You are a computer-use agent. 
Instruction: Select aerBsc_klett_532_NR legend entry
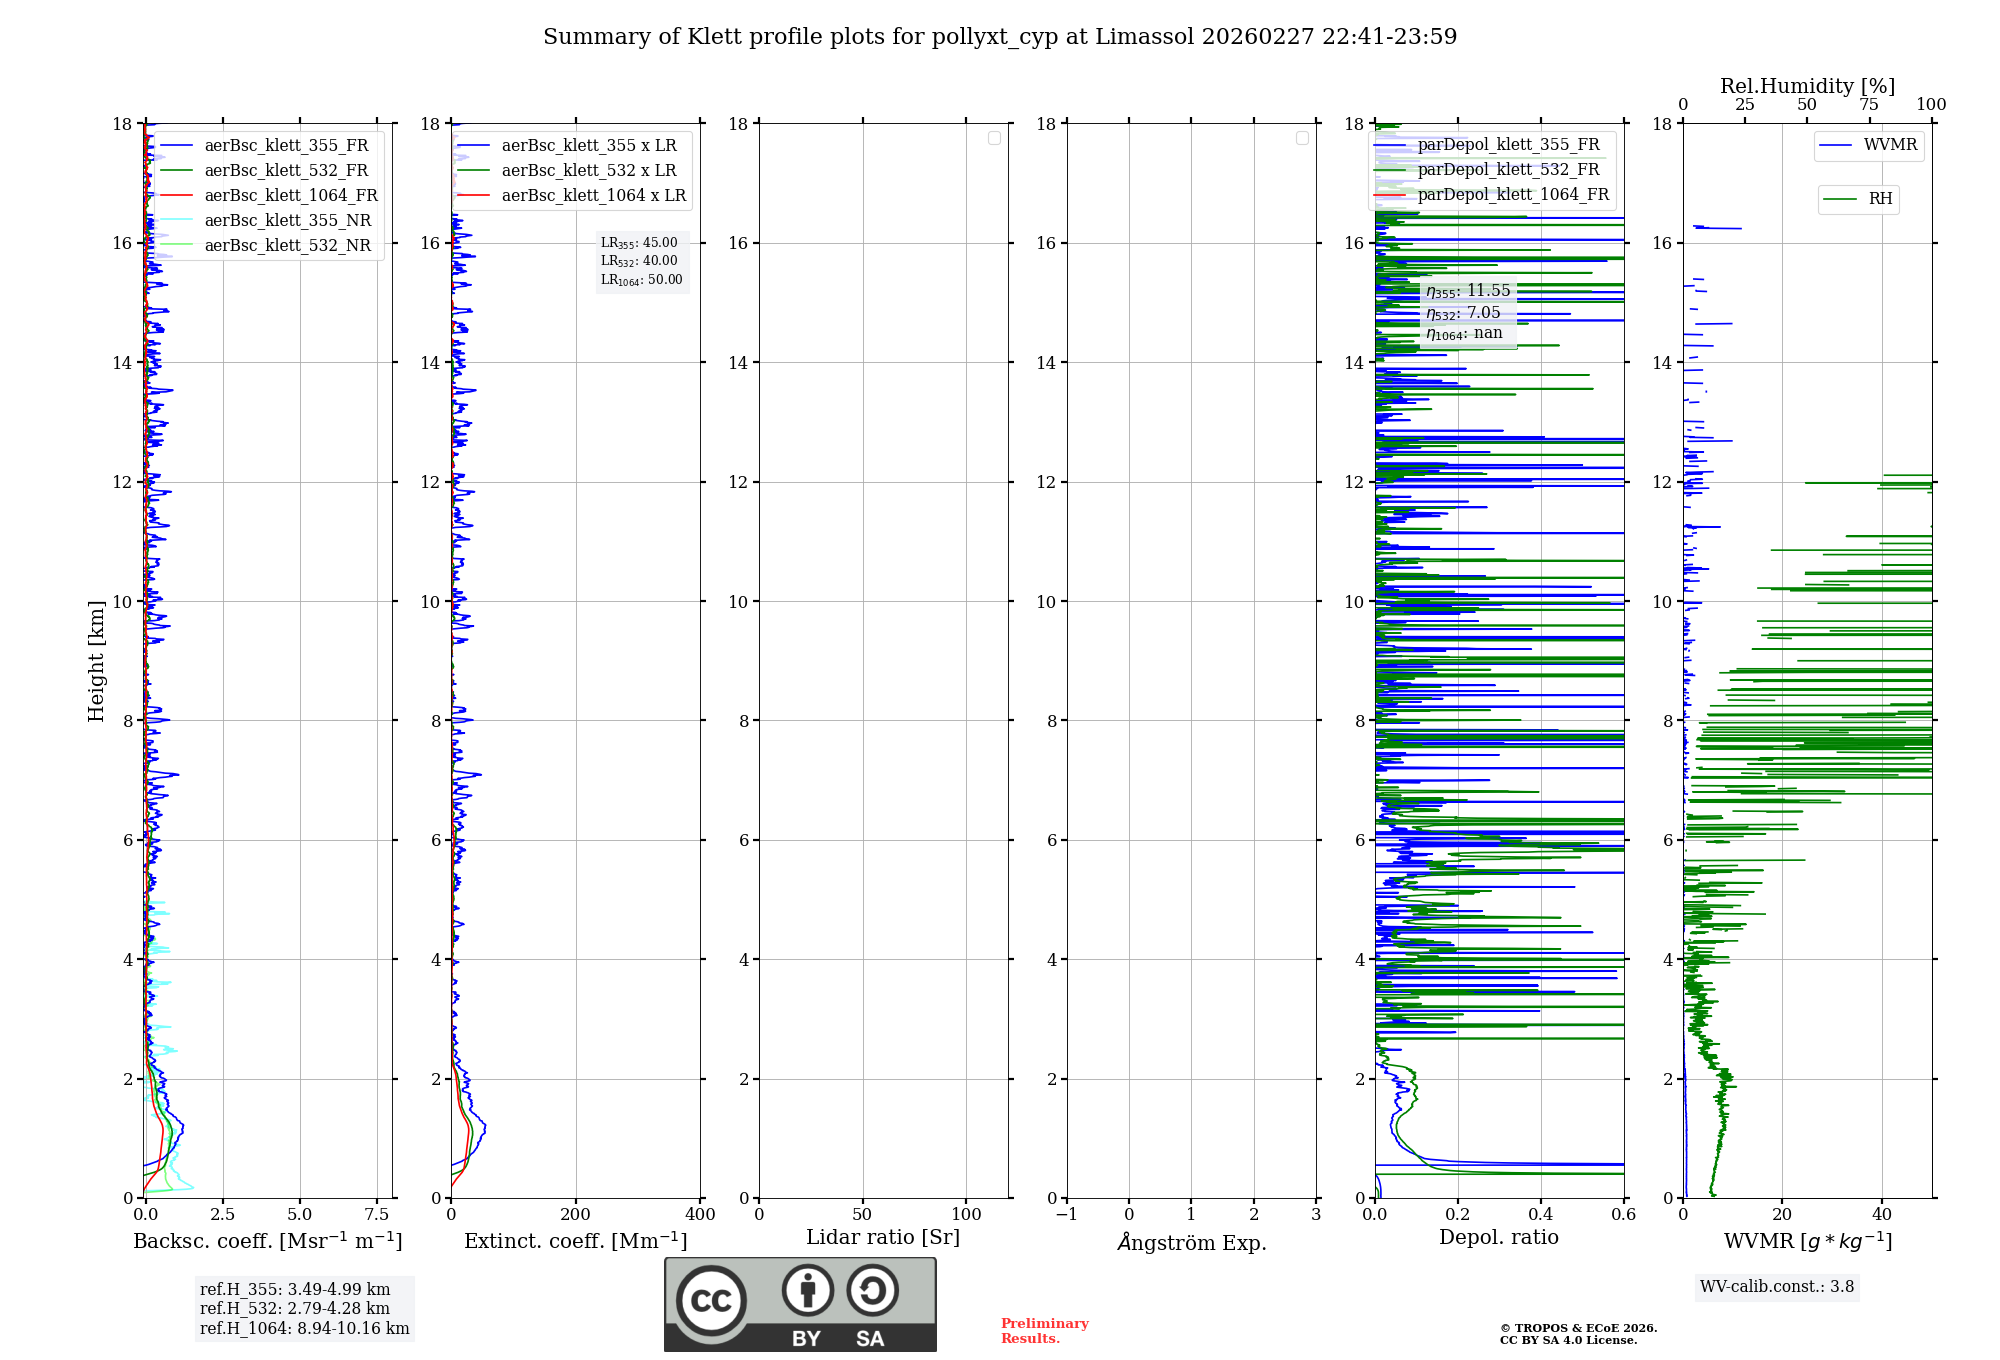(x=287, y=246)
